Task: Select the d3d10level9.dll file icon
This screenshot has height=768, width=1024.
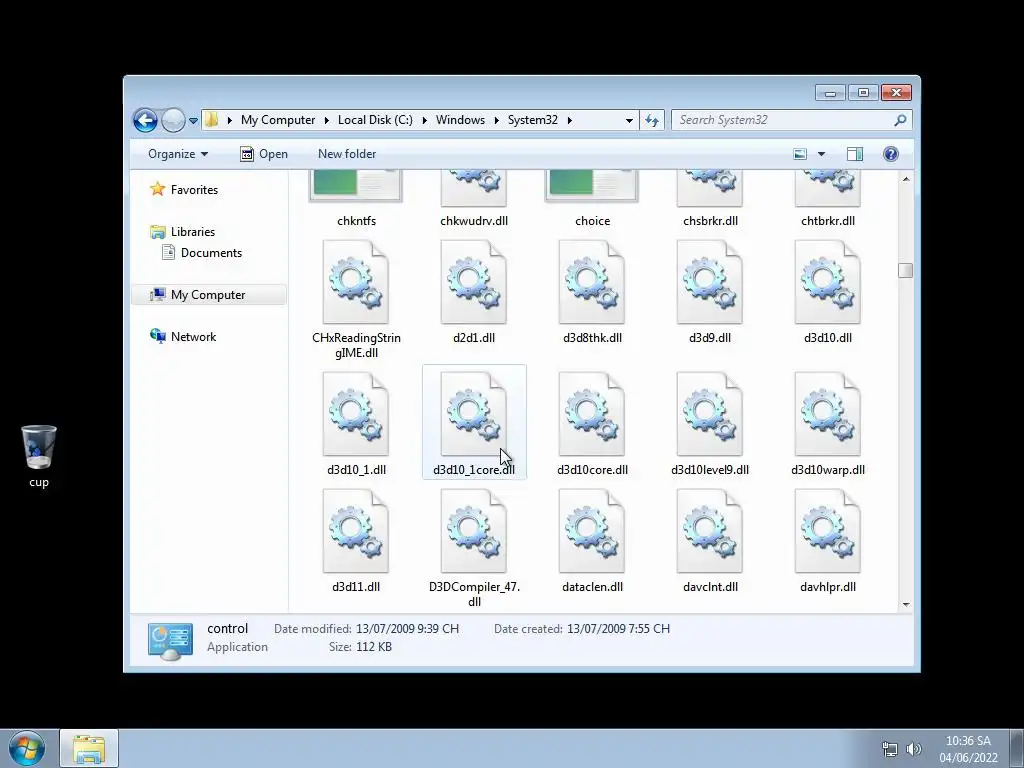Action: [x=710, y=414]
